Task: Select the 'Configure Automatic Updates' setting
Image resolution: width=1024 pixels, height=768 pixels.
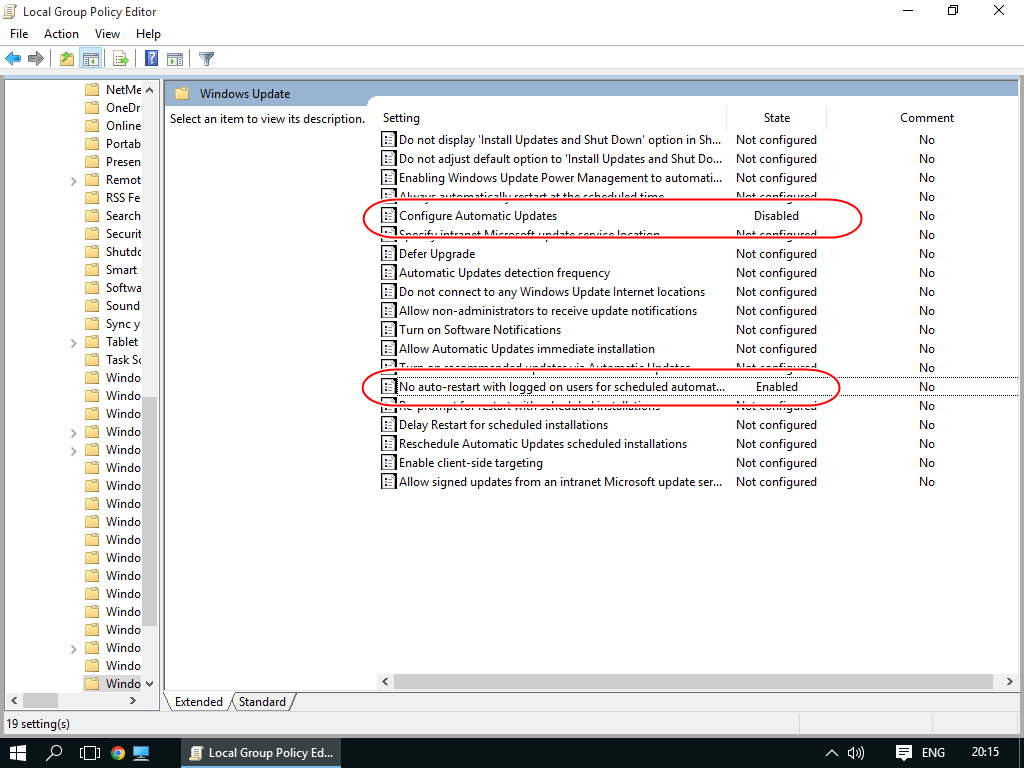Action: point(477,216)
